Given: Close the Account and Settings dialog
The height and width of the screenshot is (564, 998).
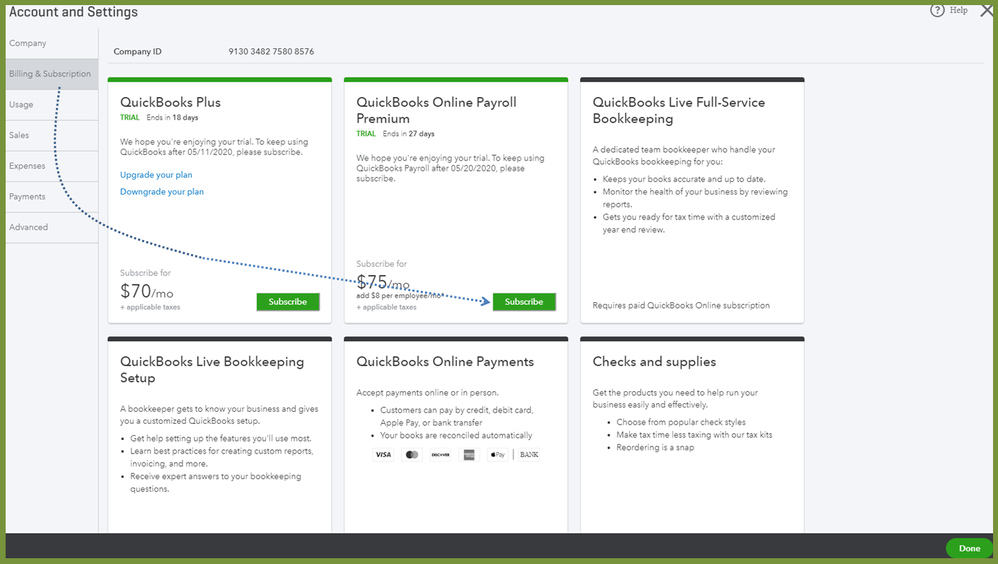Looking at the screenshot, I should pyautogui.click(x=987, y=11).
